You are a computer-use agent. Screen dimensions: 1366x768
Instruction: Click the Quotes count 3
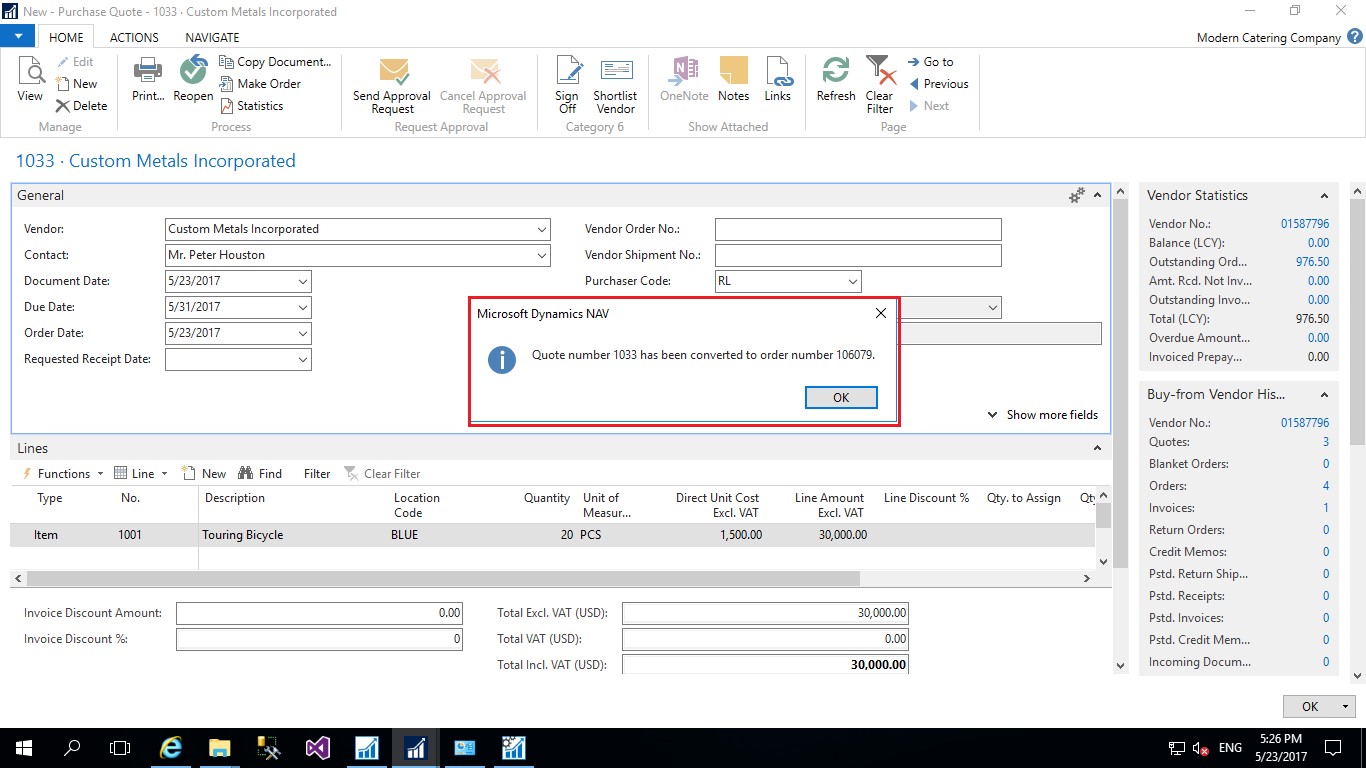pos(1326,442)
